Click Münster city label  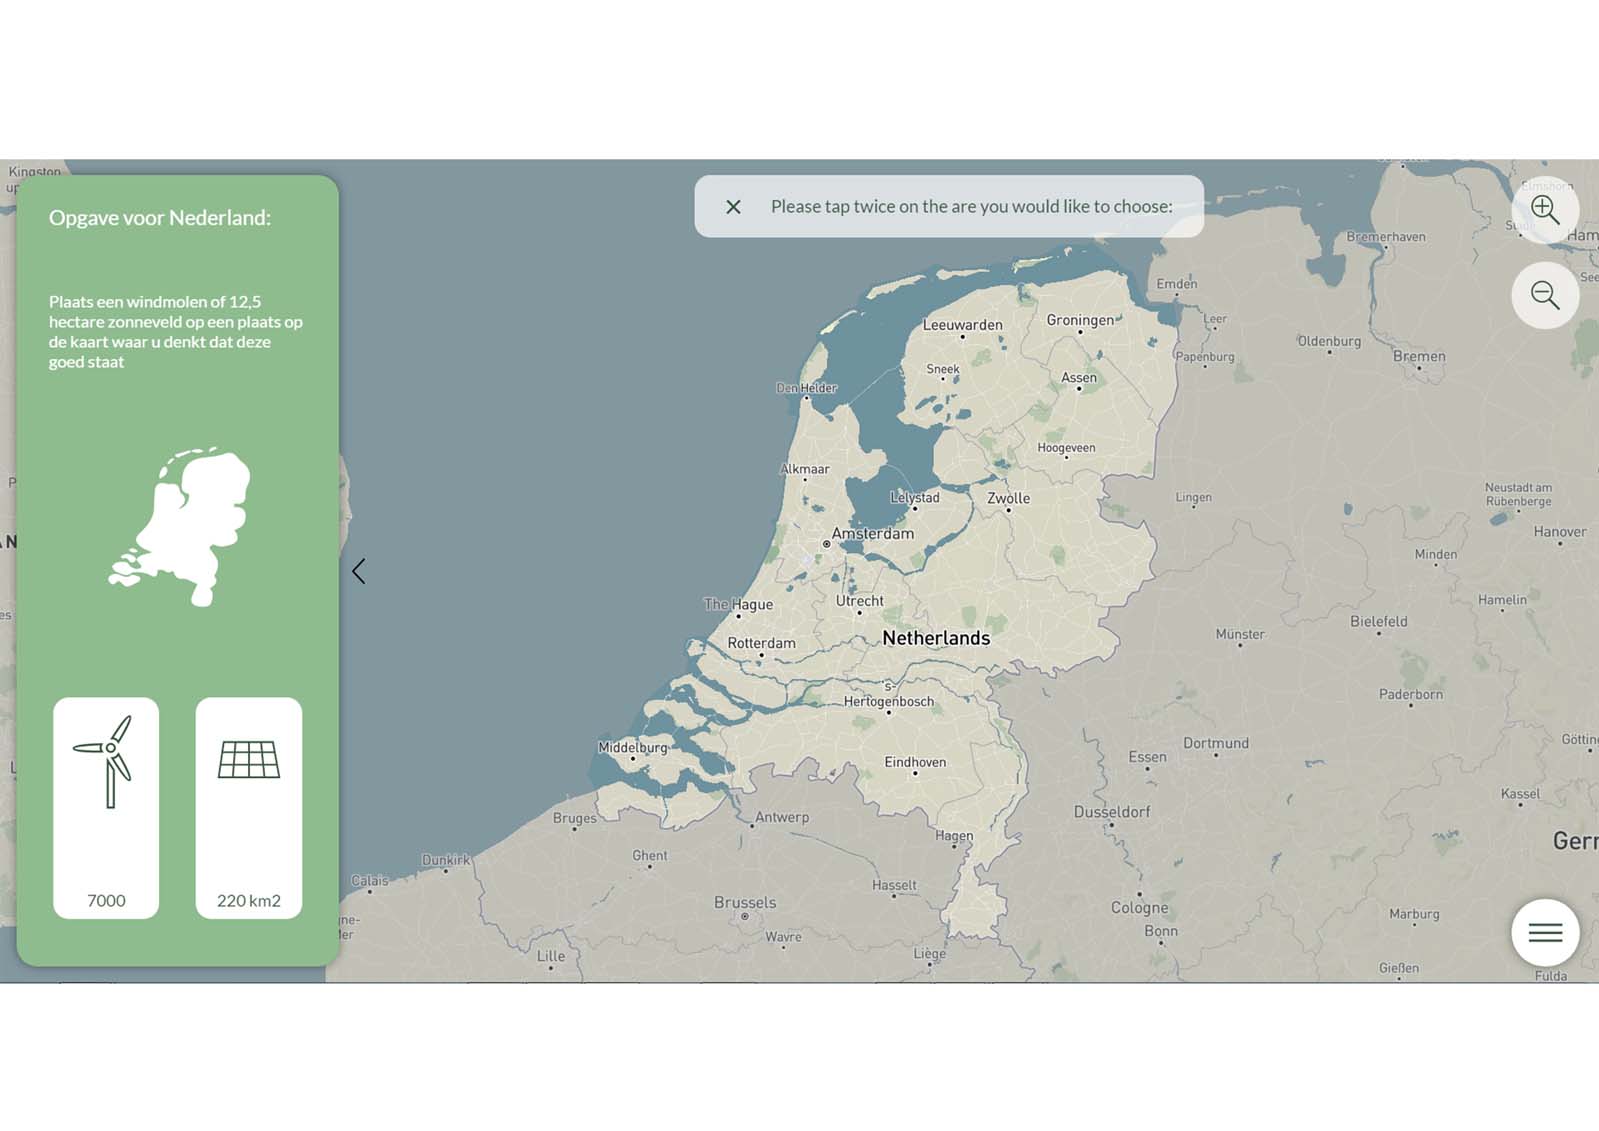point(1240,634)
